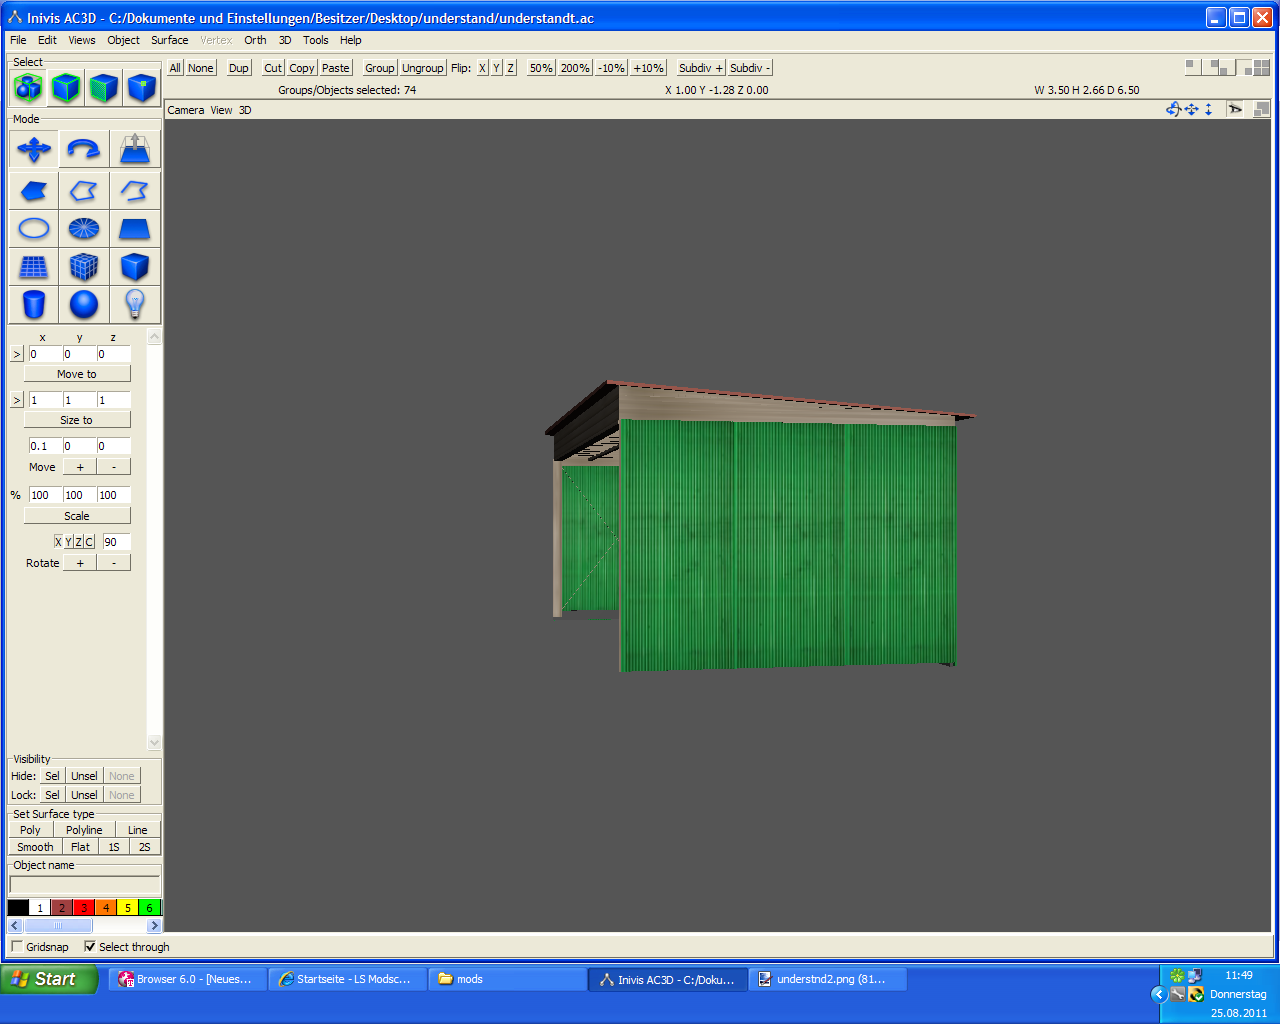Open the Camera menu of 3D view

click(186, 110)
